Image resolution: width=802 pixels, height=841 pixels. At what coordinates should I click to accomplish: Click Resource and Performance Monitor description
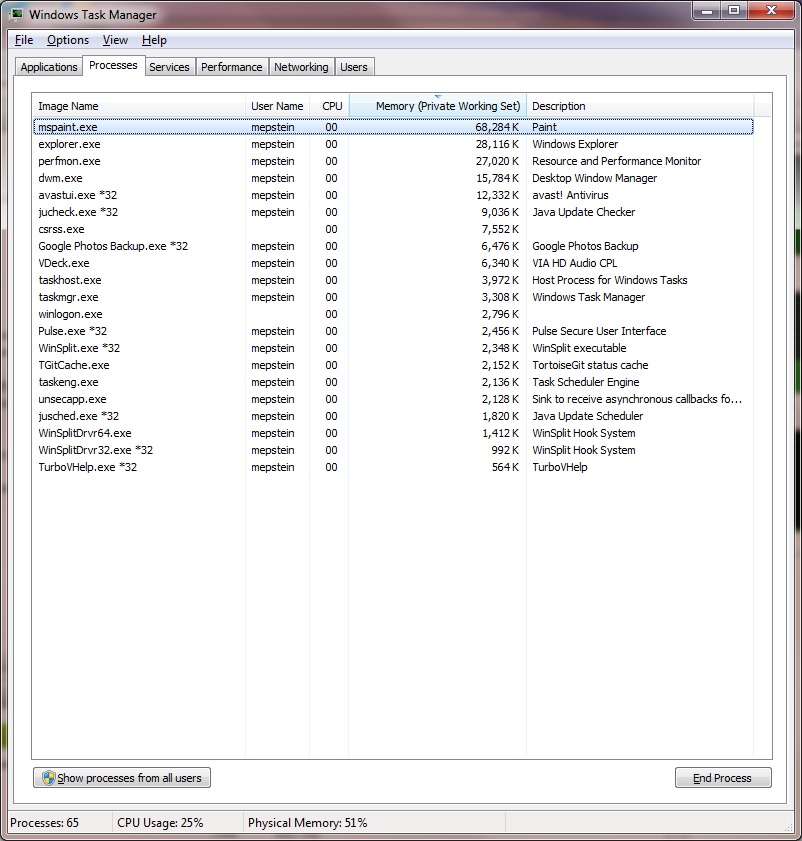[x=616, y=161]
